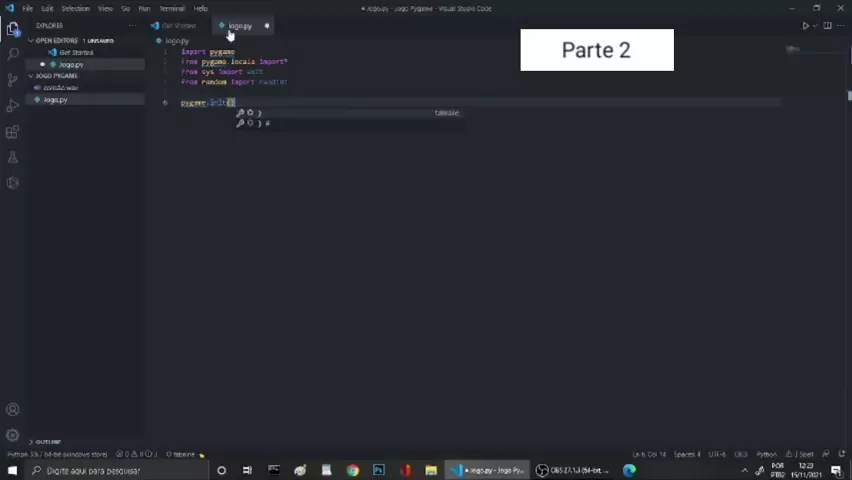Image resolution: width=852 pixels, height=480 pixels.
Task: Select the Python language mode
Action: [x=766, y=454]
